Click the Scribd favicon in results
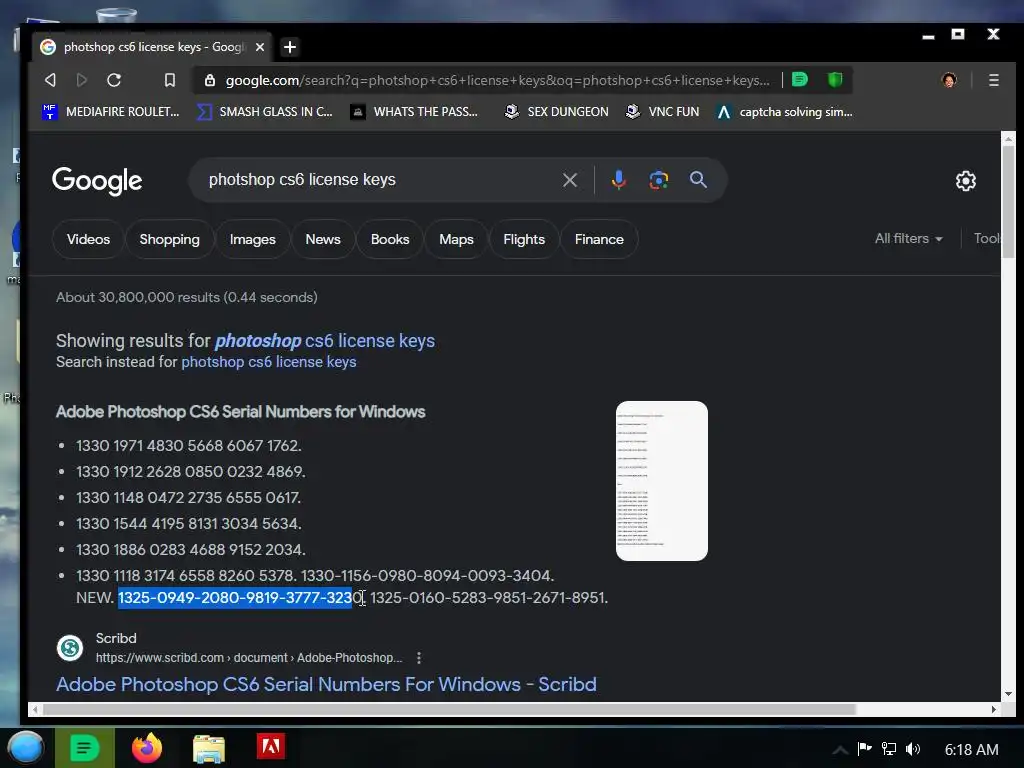This screenshot has width=1024, height=768. 70,648
